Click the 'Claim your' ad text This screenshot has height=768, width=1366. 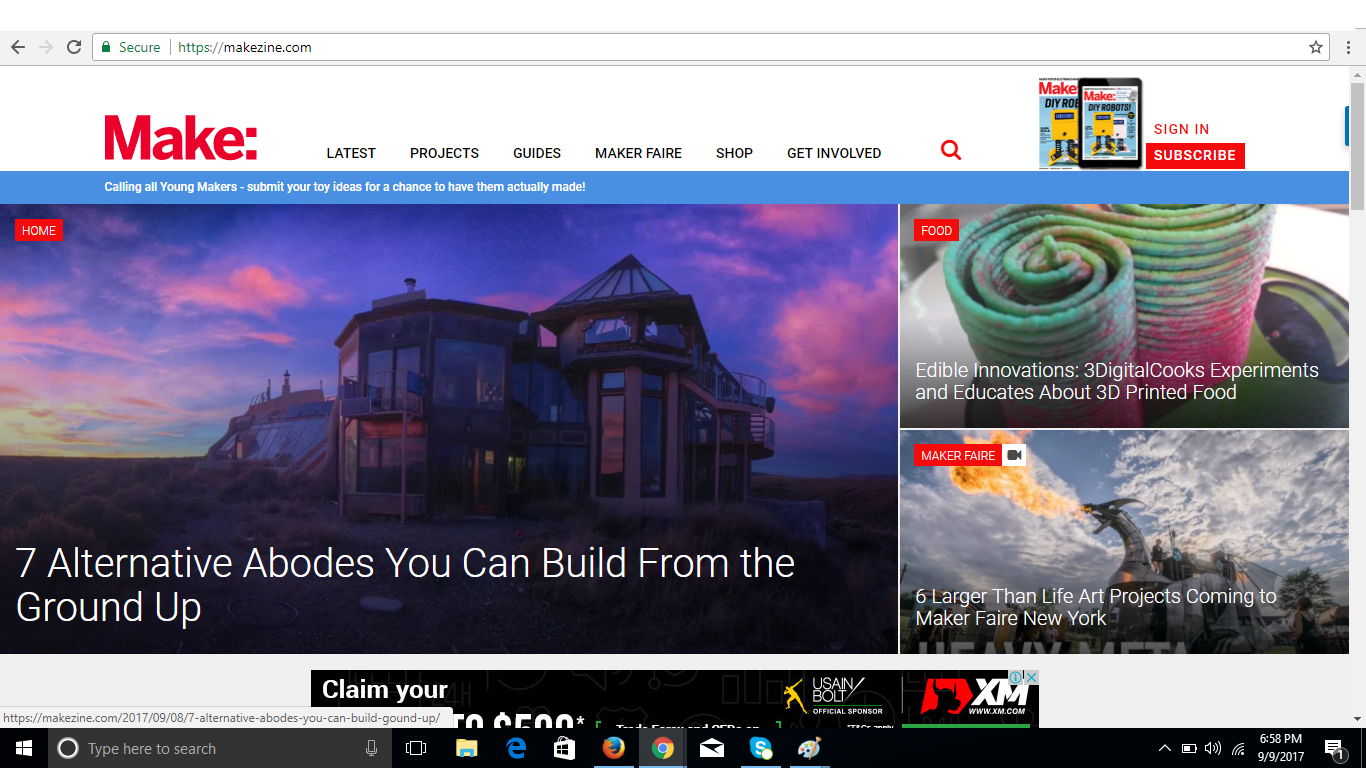point(385,689)
